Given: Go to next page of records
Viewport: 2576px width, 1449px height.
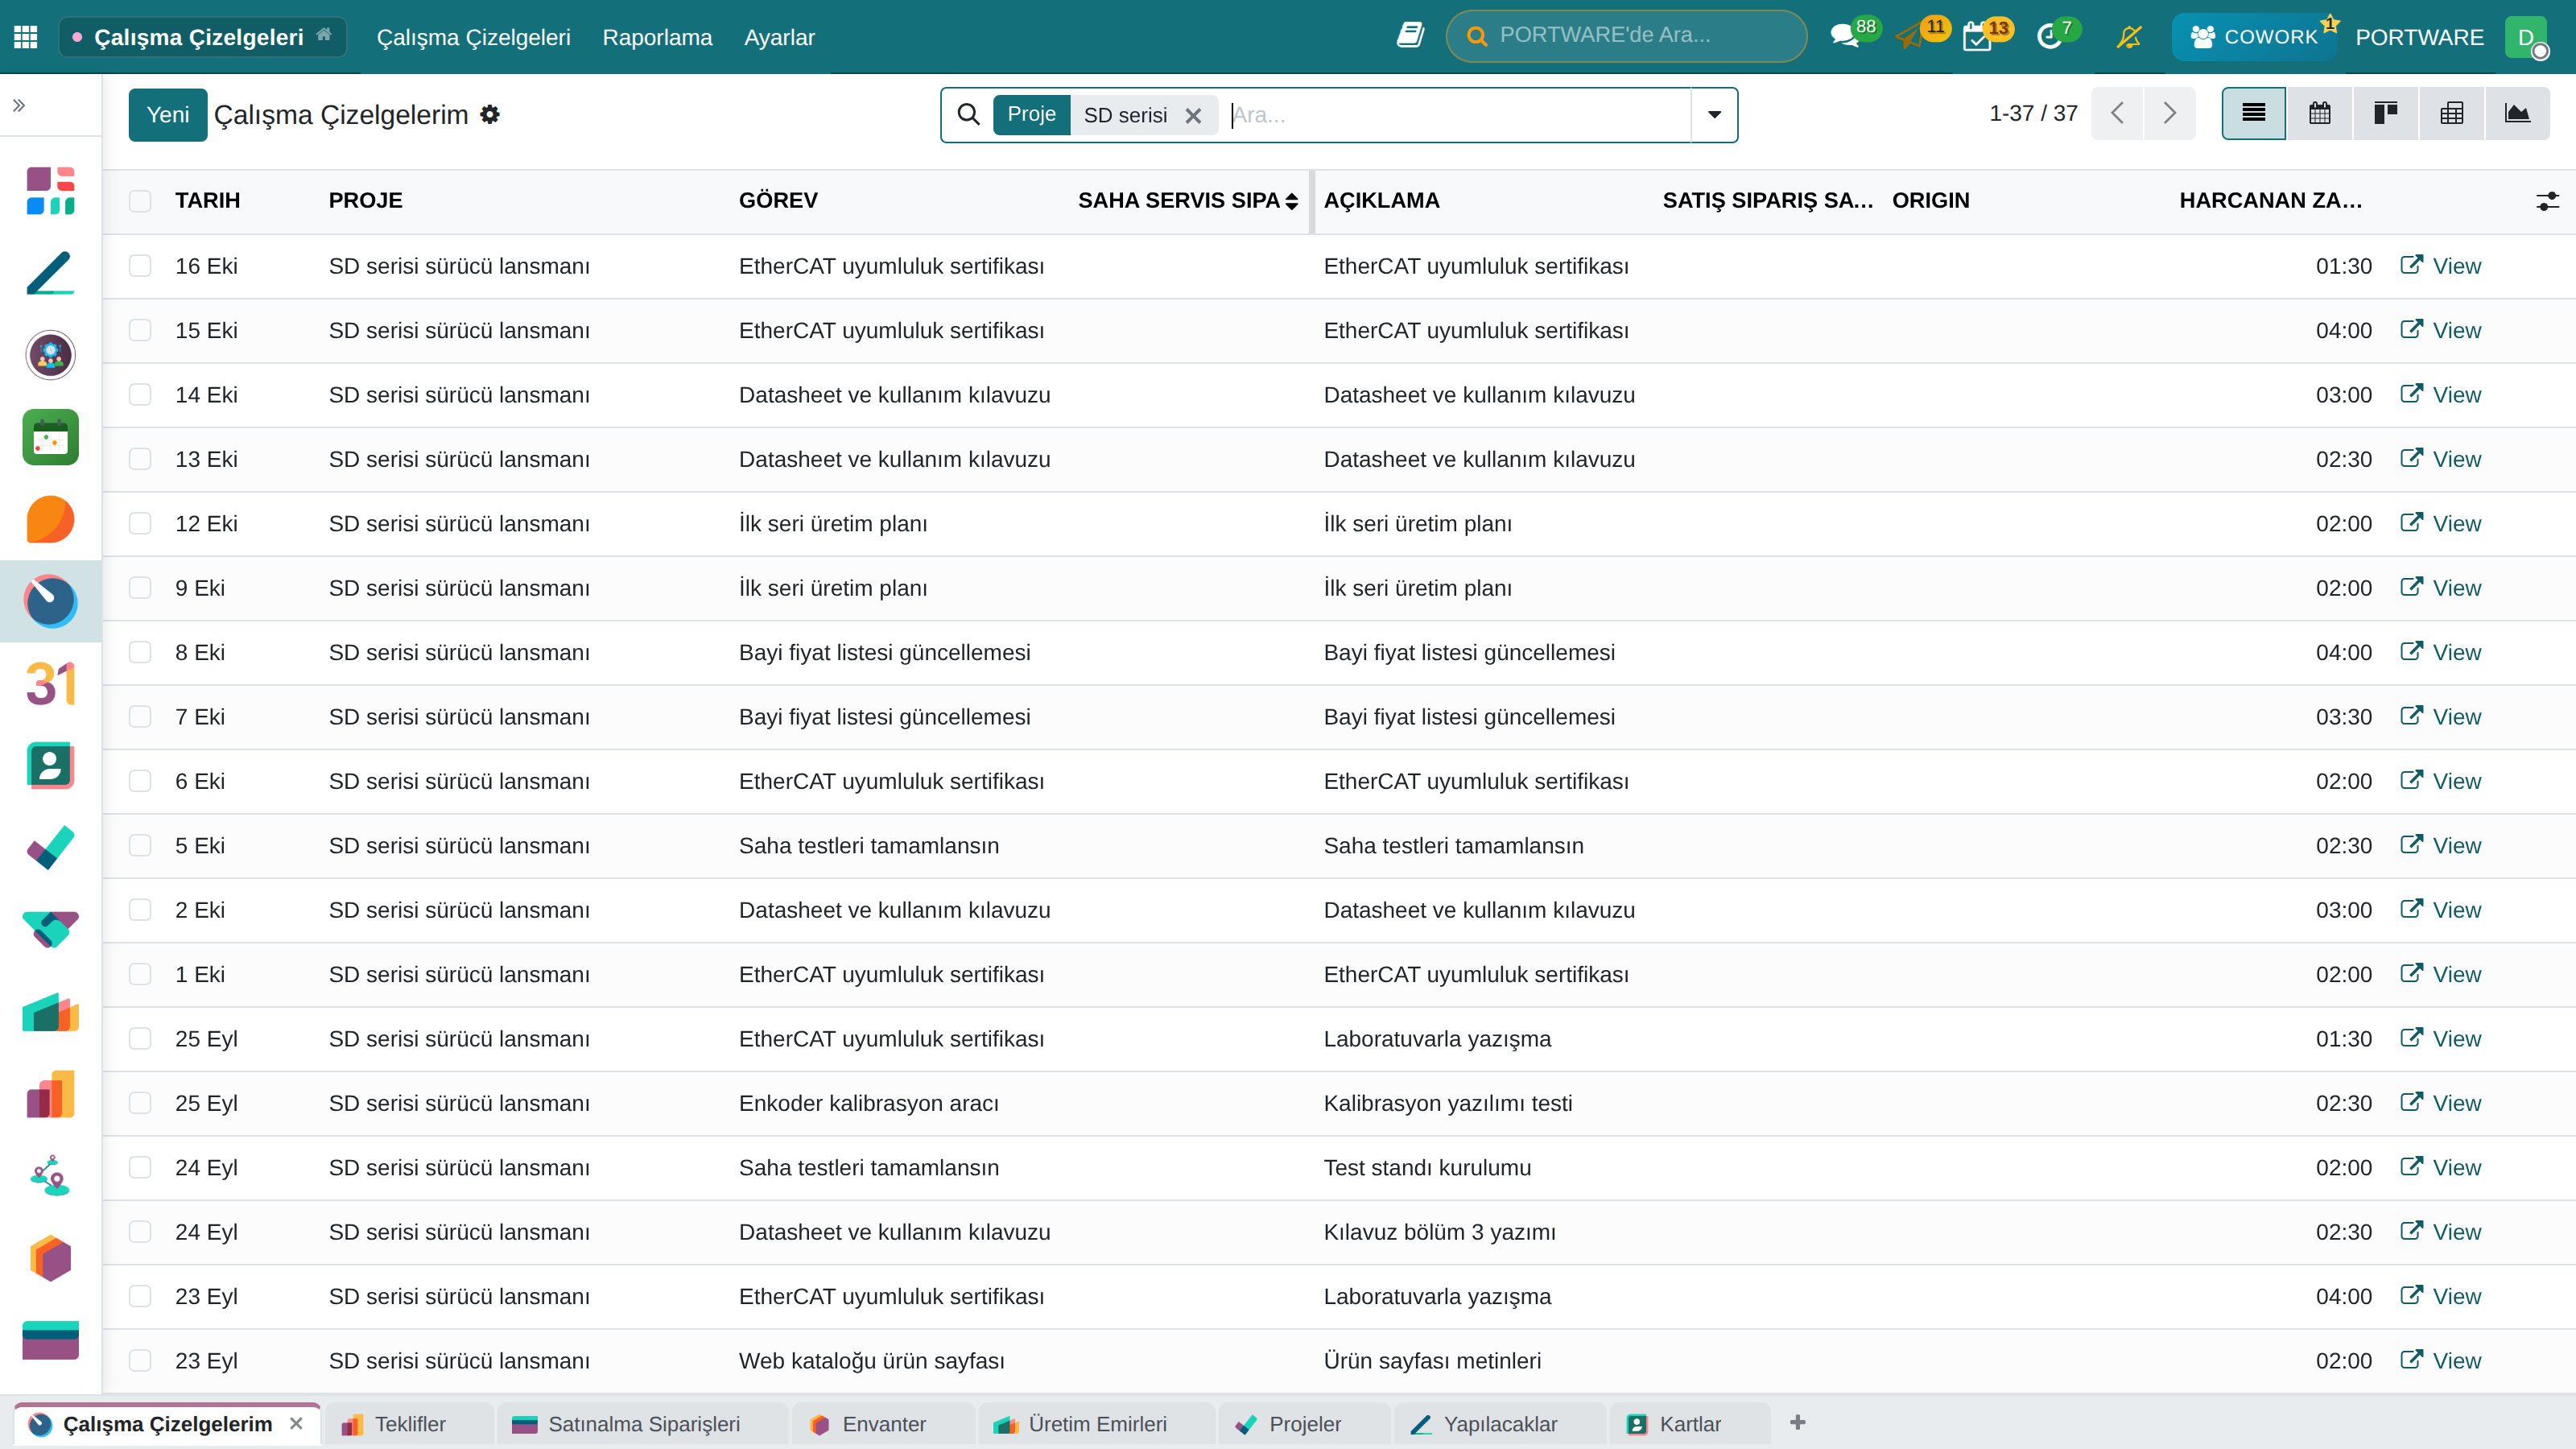Looking at the screenshot, I should click(2169, 113).
